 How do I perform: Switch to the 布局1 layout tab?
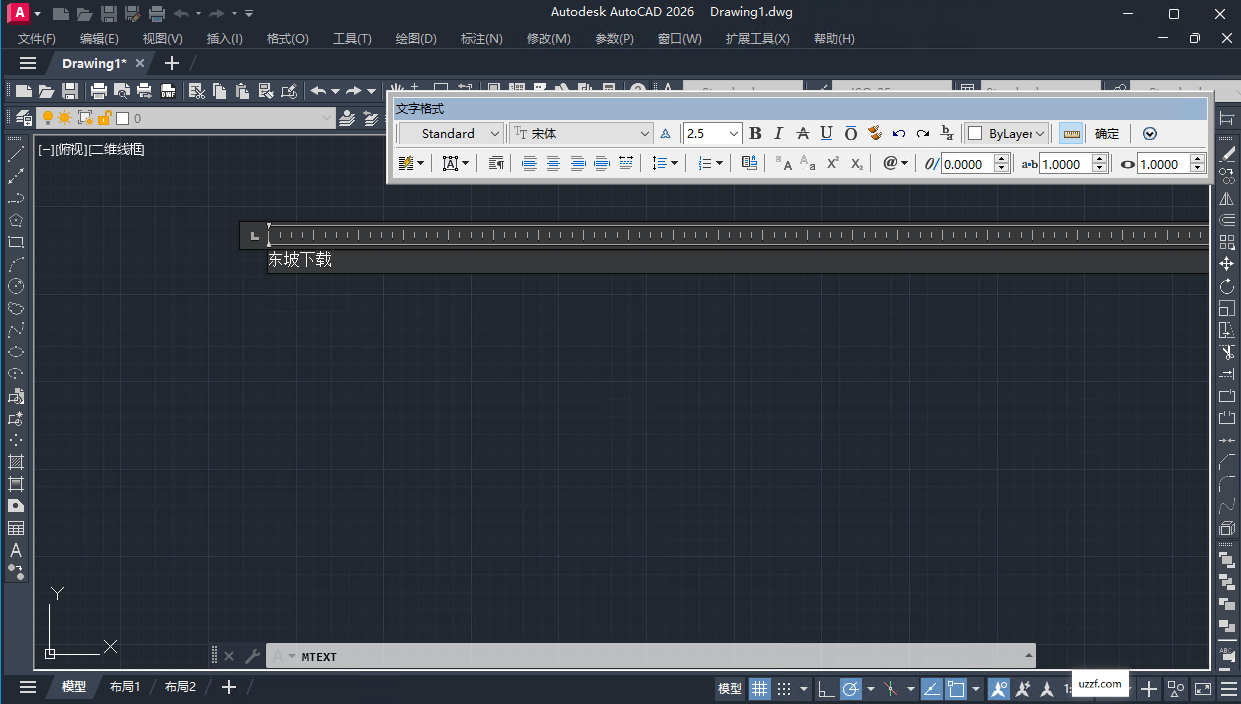click(124, 687)
